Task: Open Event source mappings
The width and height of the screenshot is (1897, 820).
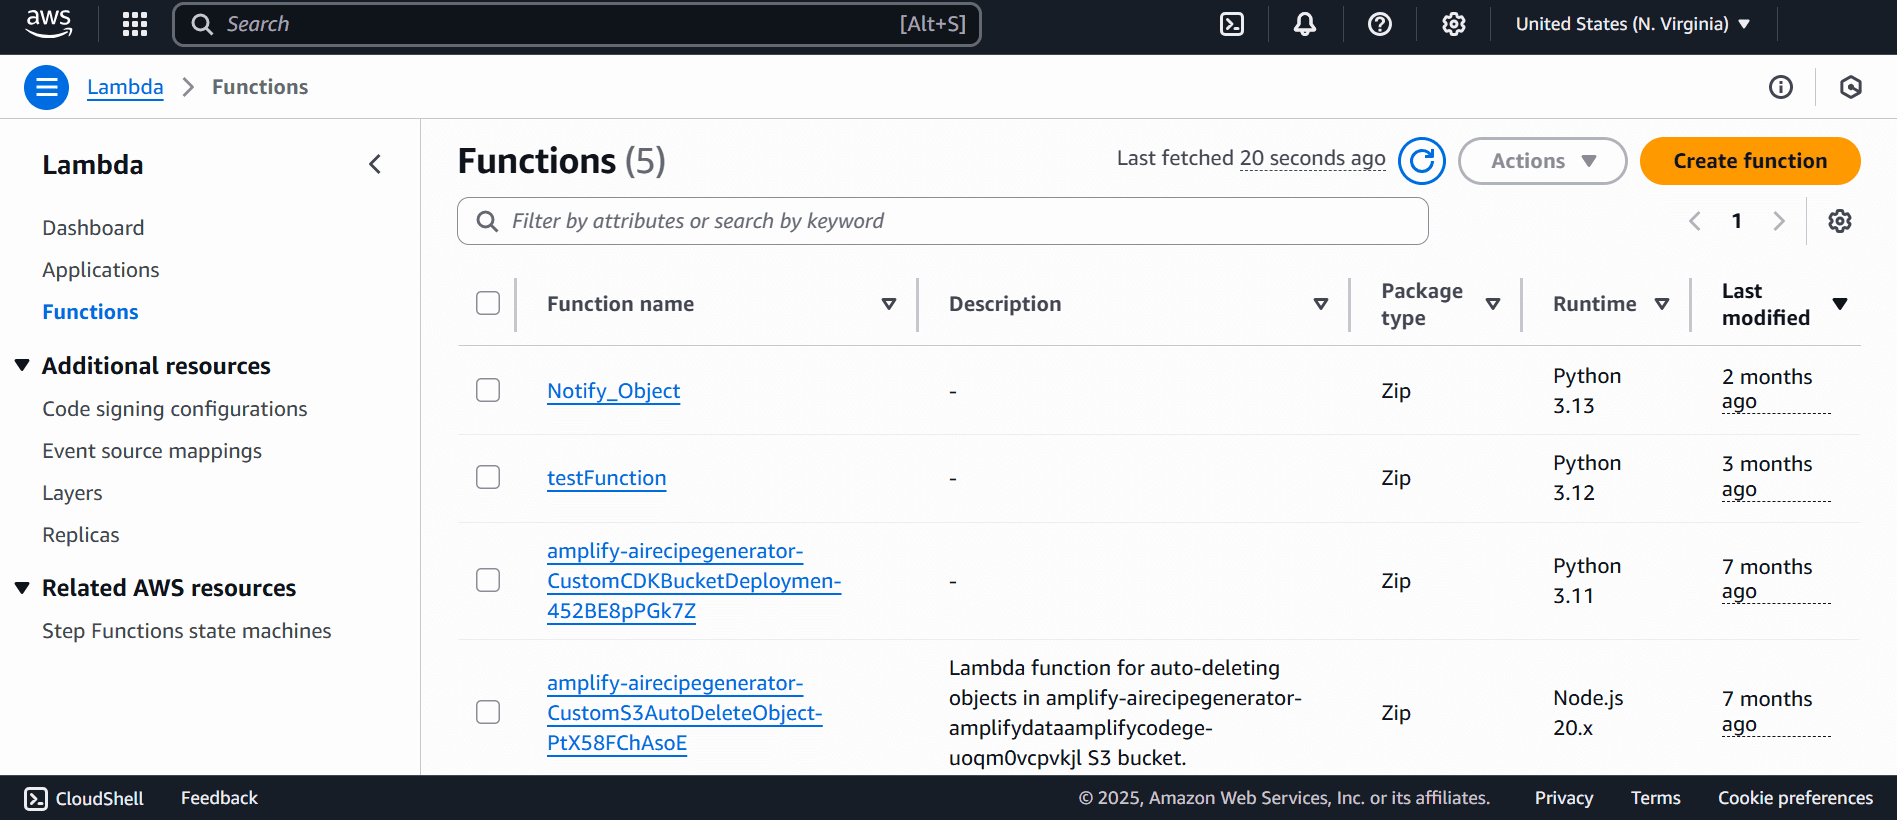Action: (x=152, y=451)
